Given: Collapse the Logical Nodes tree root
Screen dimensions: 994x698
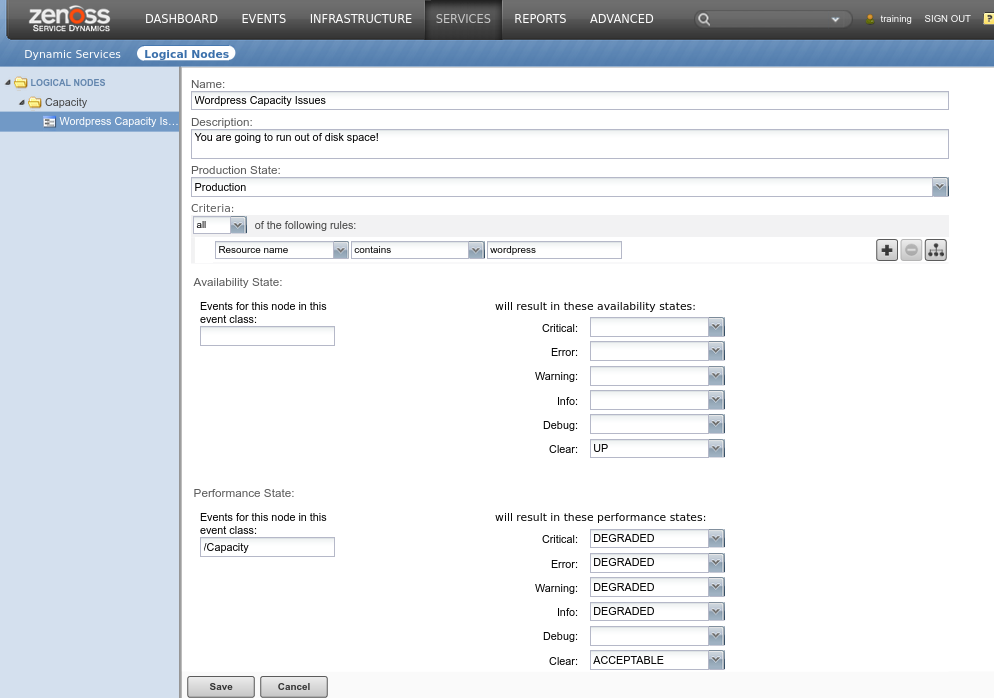Looking at the screenshot, I should click(x=8, y=83).
